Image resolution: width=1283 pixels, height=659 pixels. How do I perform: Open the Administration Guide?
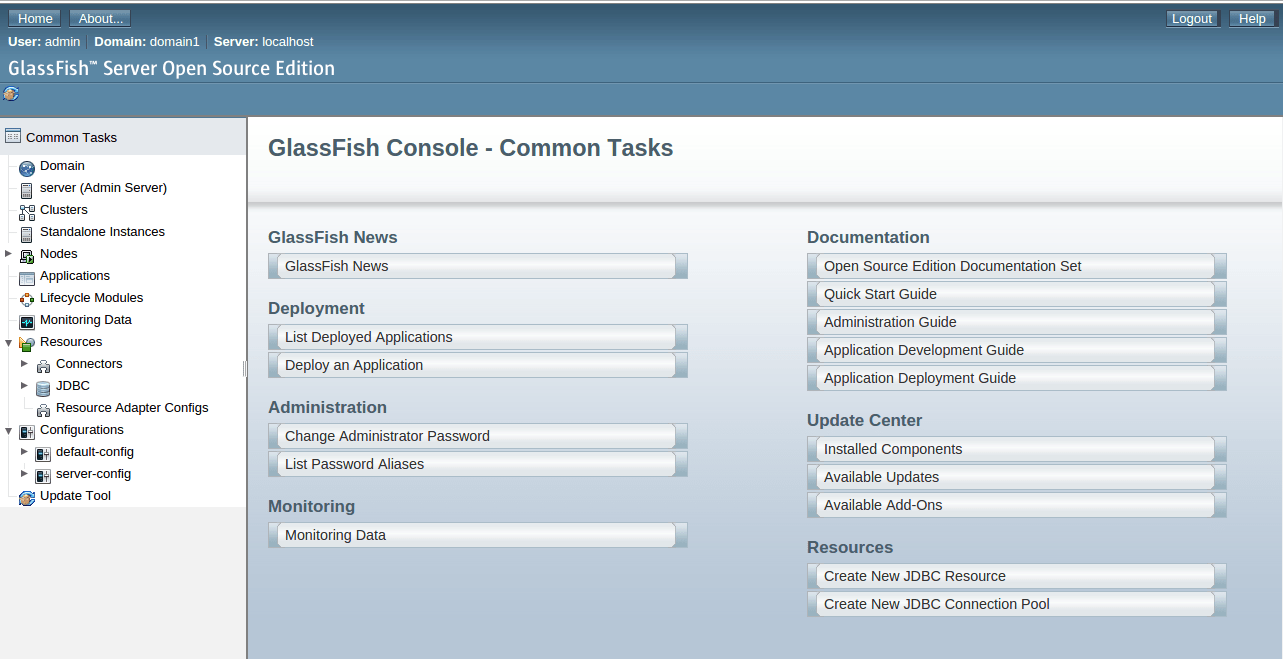pos(1017,322)
